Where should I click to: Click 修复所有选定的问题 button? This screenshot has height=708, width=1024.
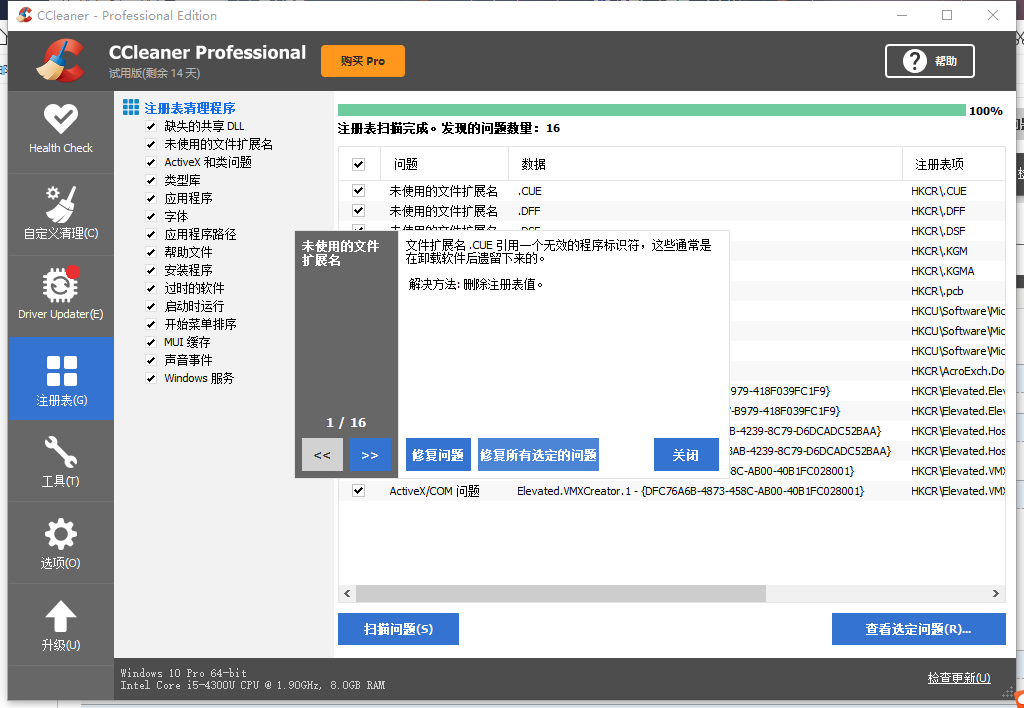(538, 455)
